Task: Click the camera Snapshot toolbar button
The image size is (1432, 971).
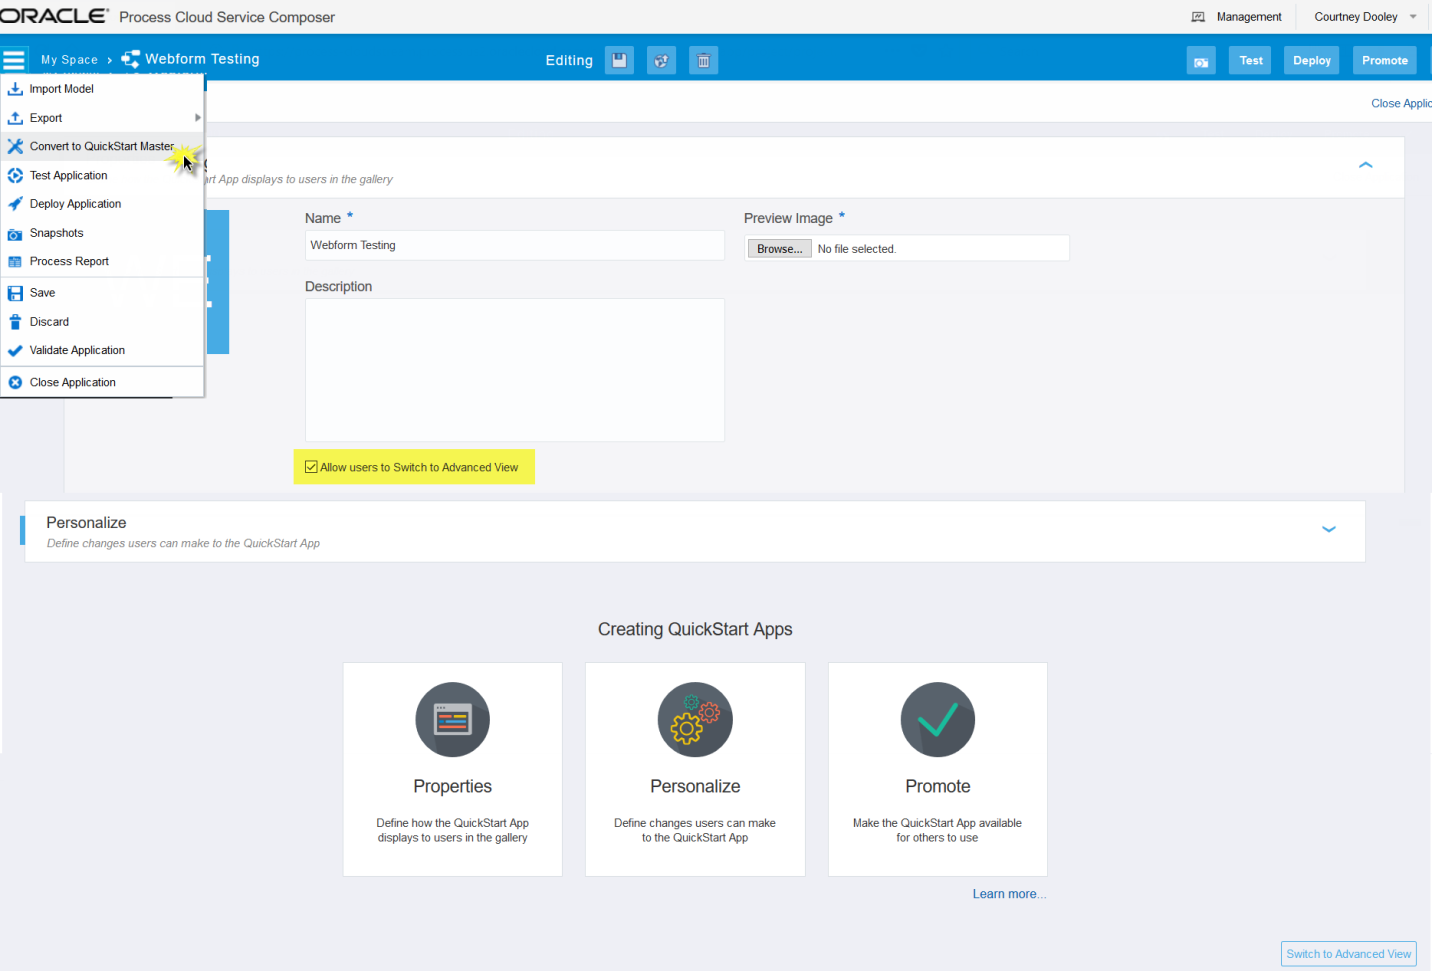Action: coord(1201,61)
